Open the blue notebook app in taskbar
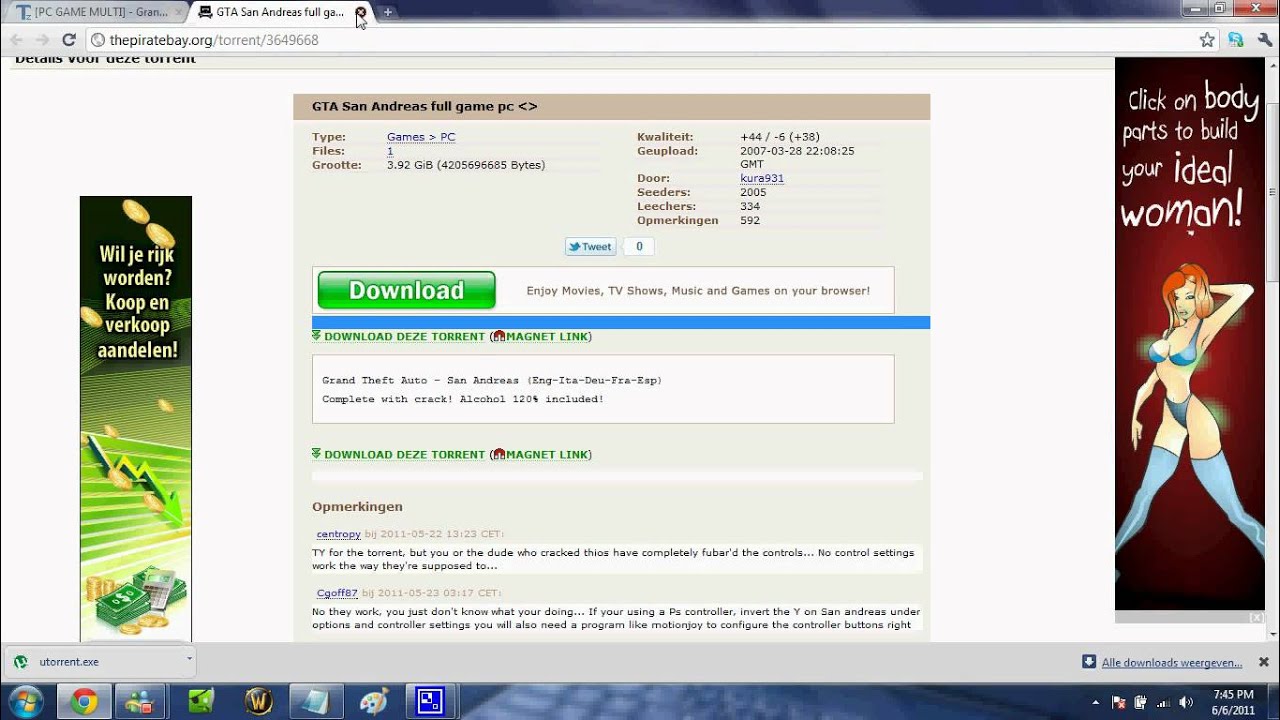 (315, 702)
